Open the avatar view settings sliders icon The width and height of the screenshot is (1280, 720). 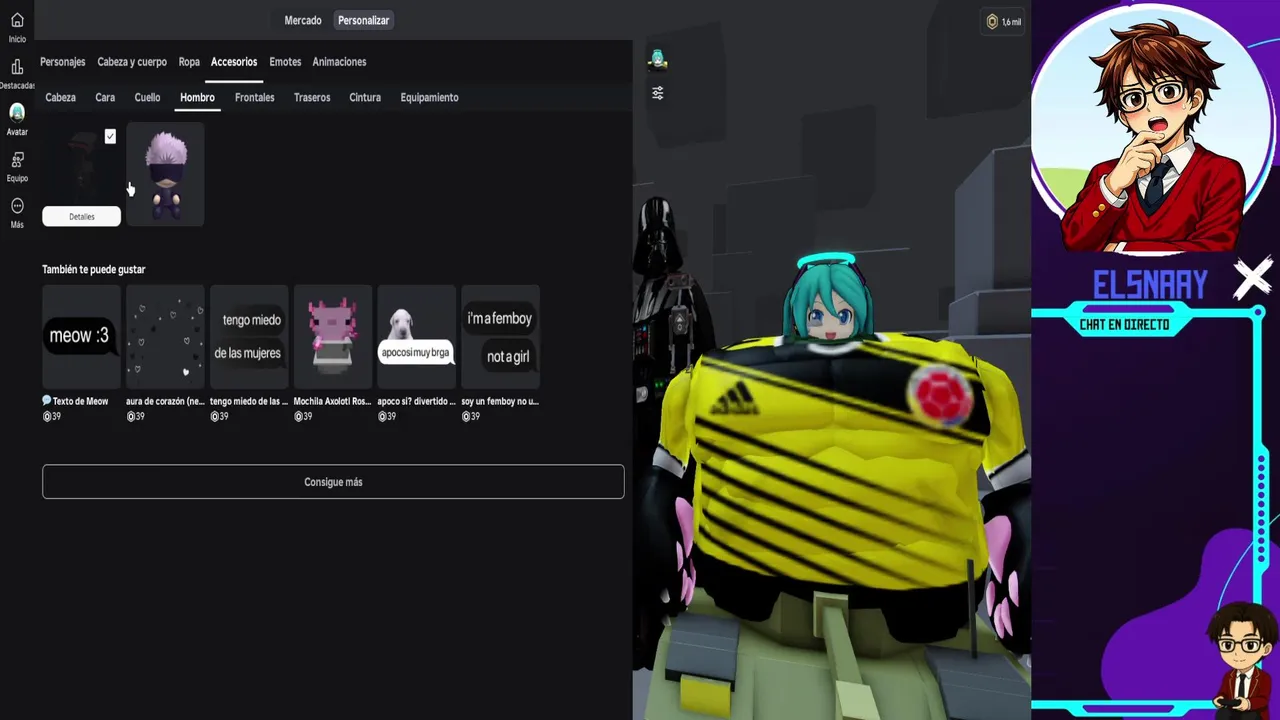657,93
